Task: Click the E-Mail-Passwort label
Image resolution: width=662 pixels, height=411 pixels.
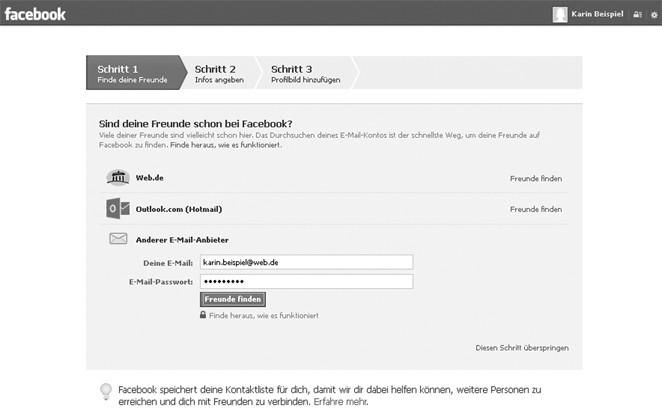Action: click(161, 282)
